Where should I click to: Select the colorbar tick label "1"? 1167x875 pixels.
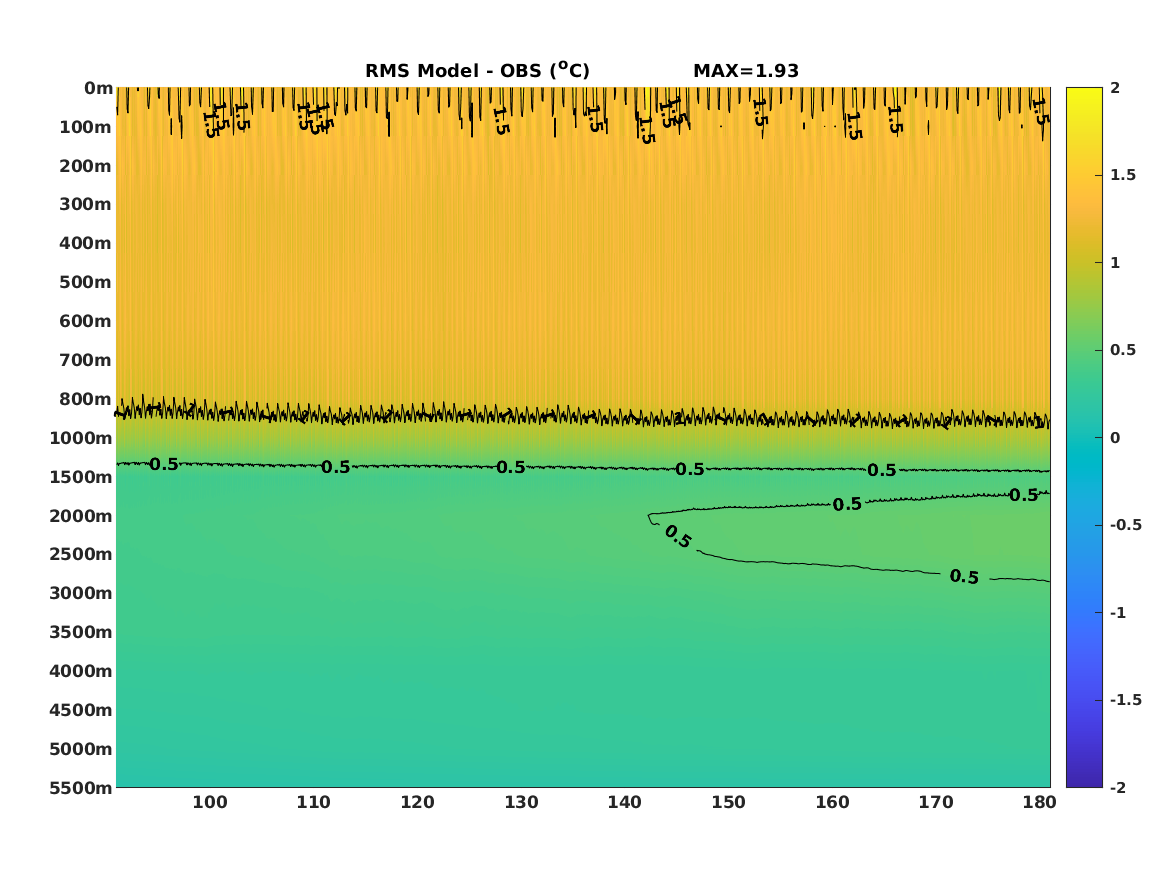(x=1115, y=263)
